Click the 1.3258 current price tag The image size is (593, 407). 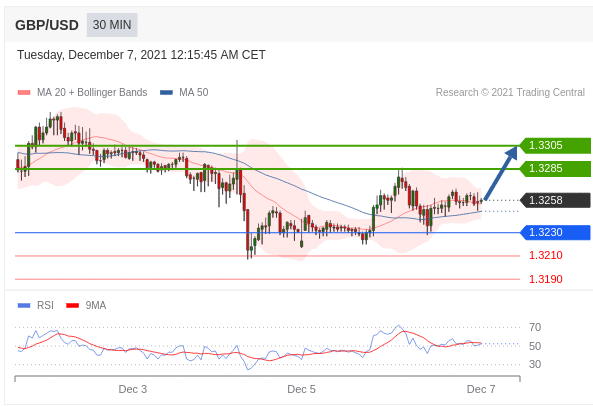coord(555,200)
